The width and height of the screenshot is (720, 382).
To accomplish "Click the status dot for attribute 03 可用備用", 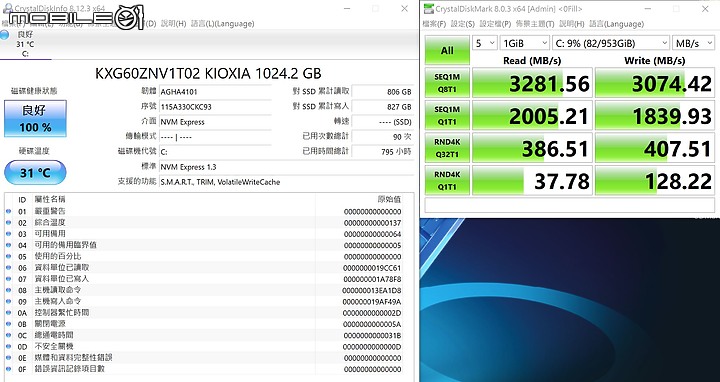I will point(8,234).
